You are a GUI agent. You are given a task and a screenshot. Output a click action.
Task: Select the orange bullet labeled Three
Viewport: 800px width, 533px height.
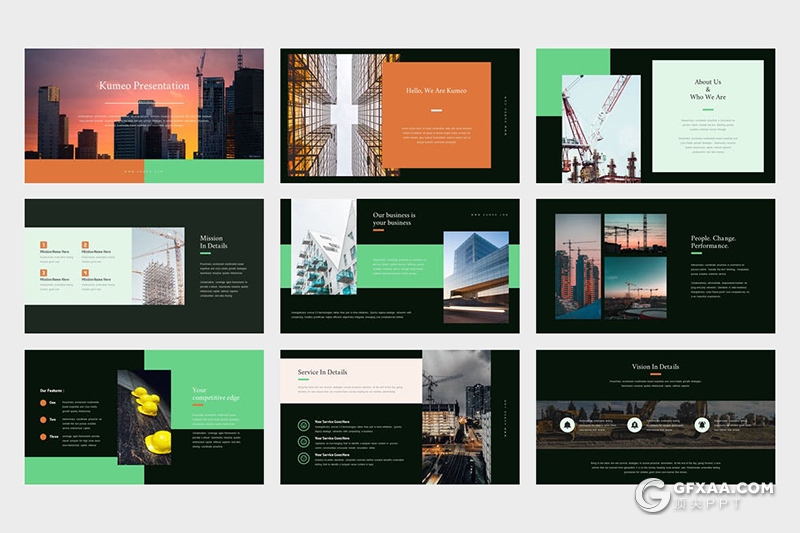(43, 436)
